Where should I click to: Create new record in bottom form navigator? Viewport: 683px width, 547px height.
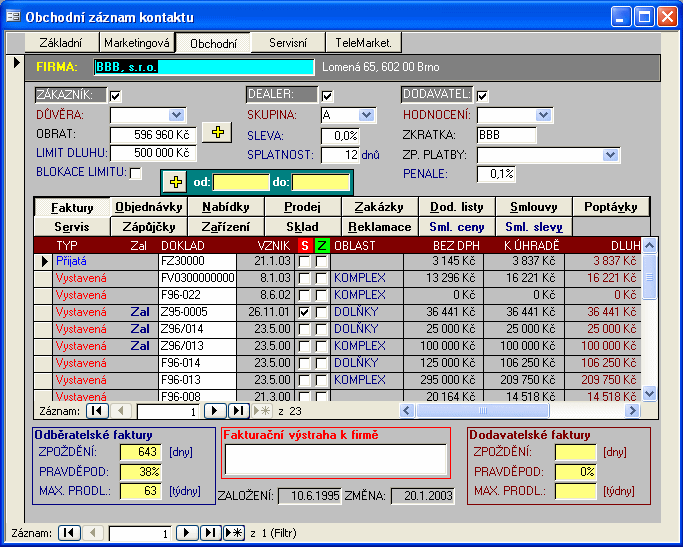pyautogui.click(x=234, y=533)
